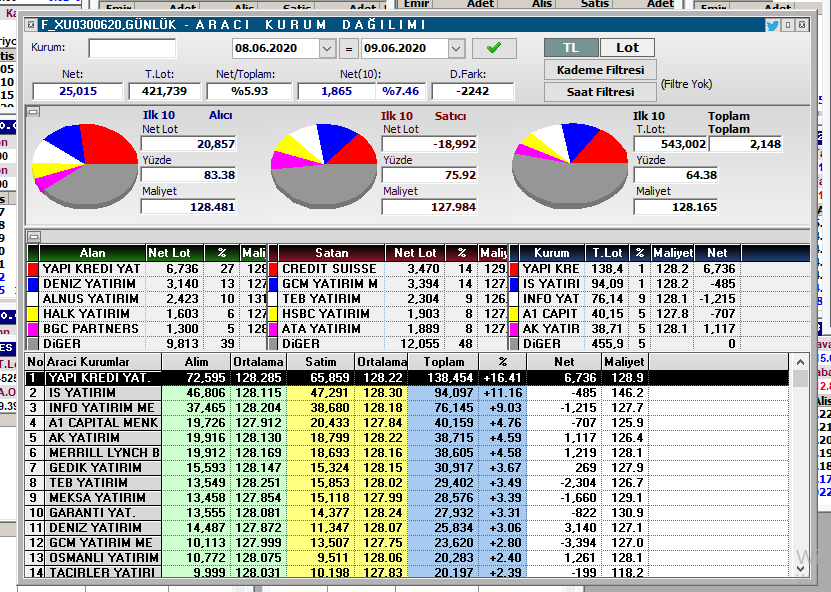Click the Alıcı buyers pie chart
Viewport: 831px width, 592px height.
(85, 165)
